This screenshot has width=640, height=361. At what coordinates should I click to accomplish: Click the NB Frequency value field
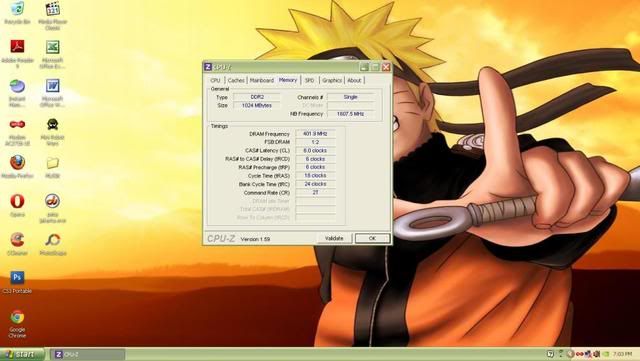351,114
